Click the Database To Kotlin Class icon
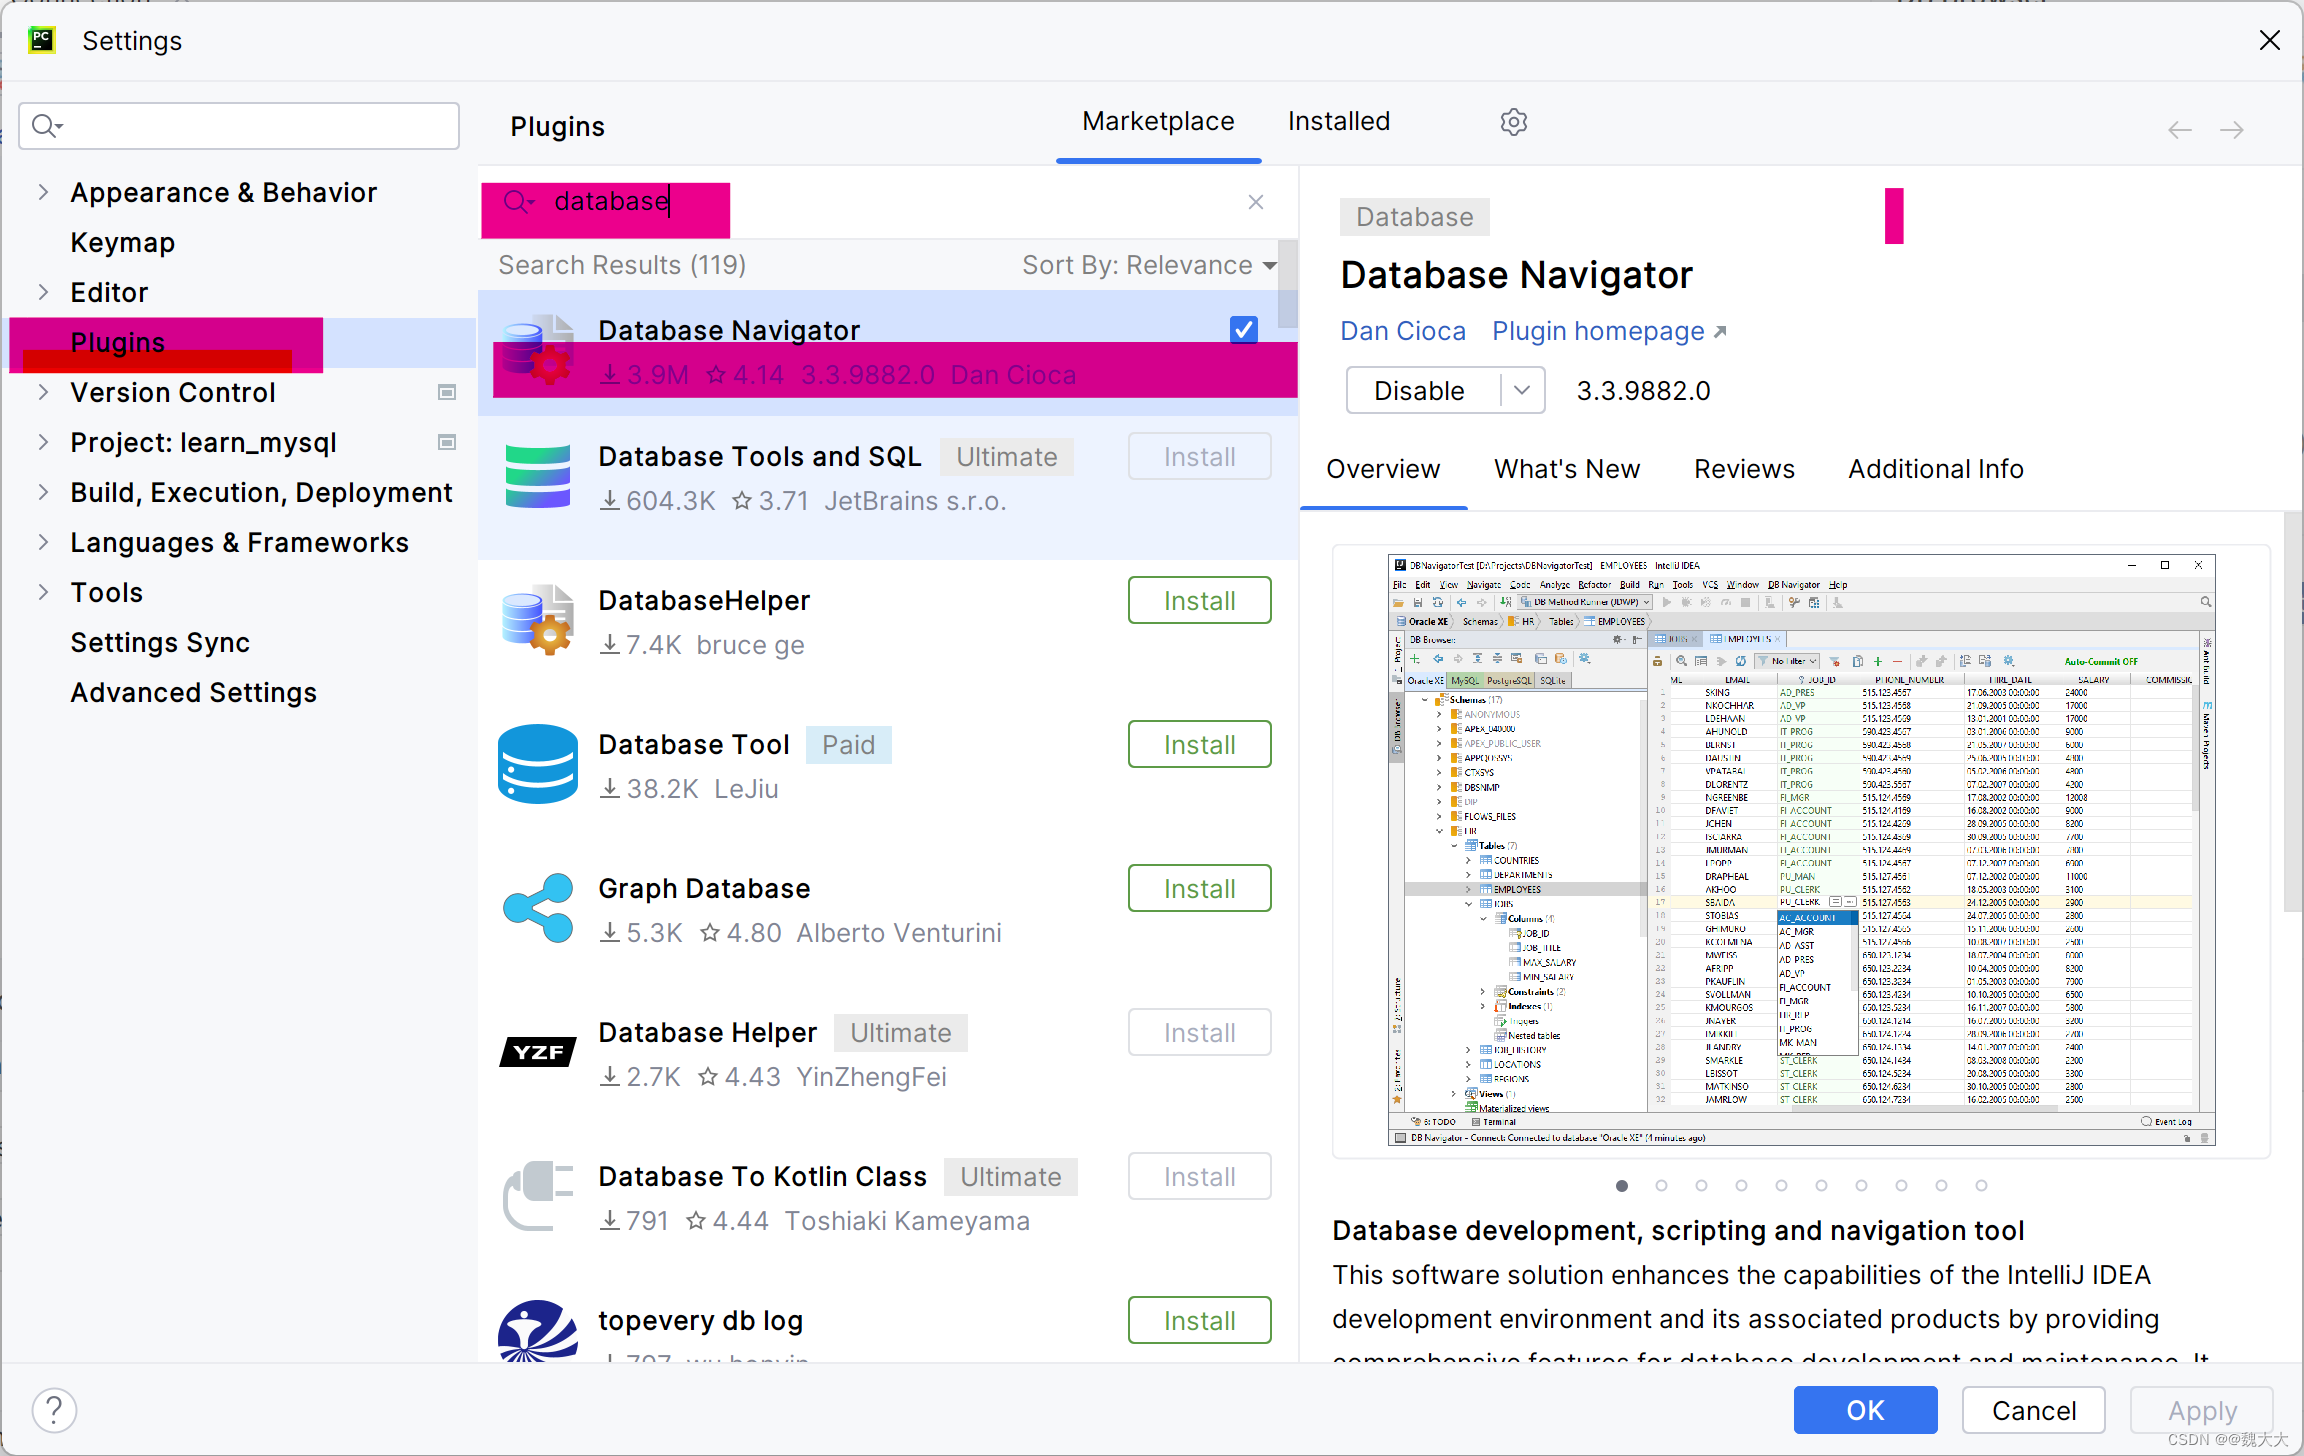The image size is (2304, 1456). point(538,1196)
